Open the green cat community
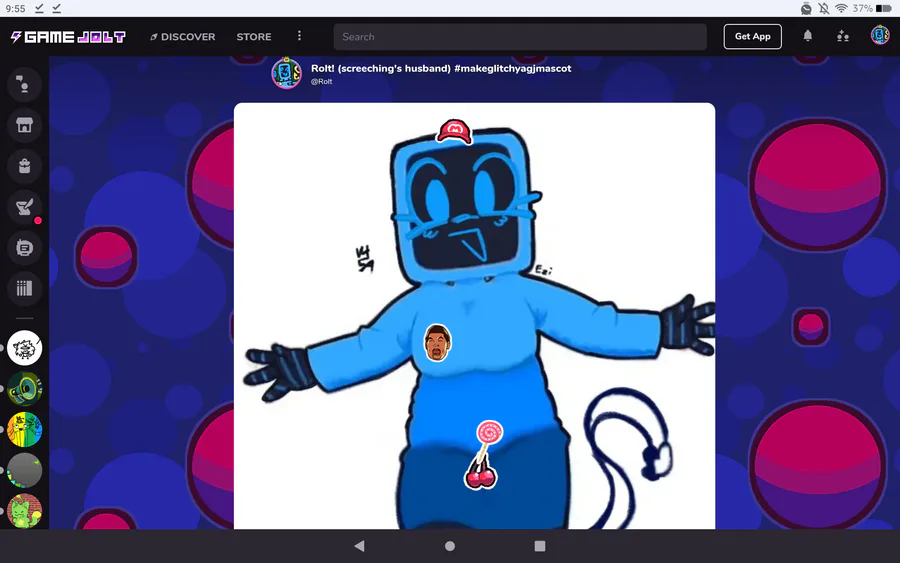This screenshot has width=900, height=563. (25, 511)
